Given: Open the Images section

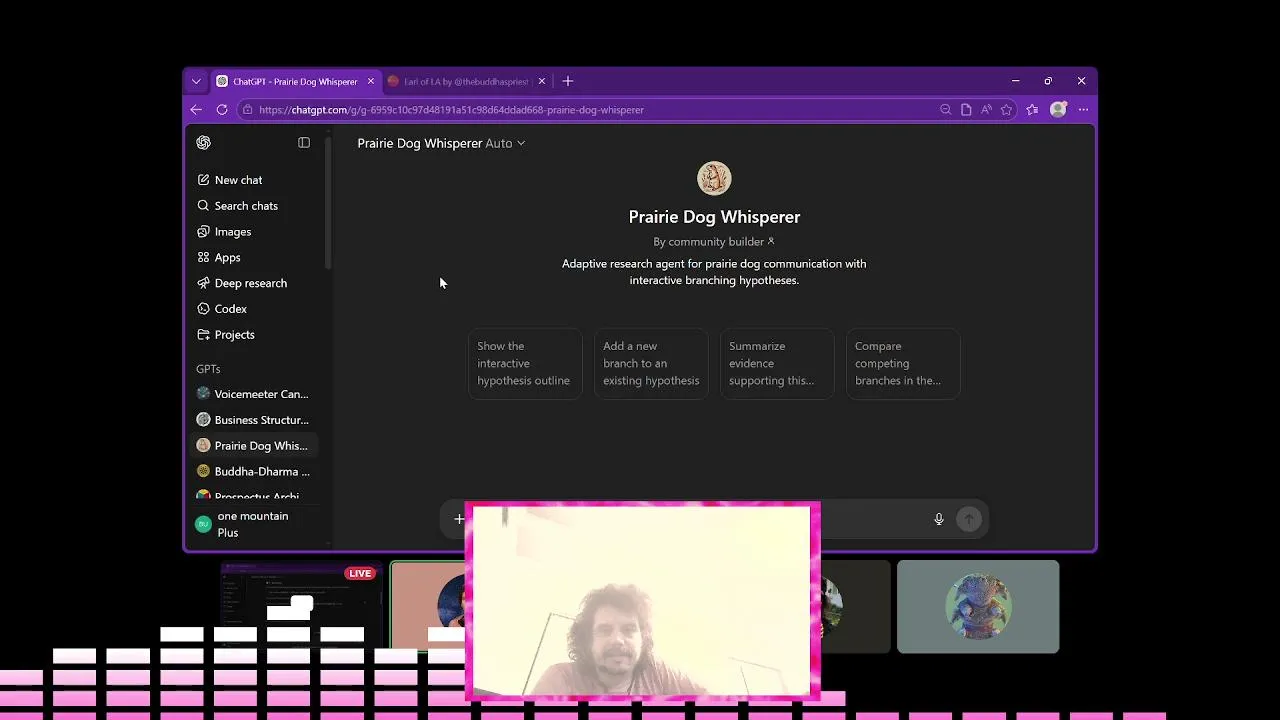Looking at the screenshot, I should pos(255,232).
